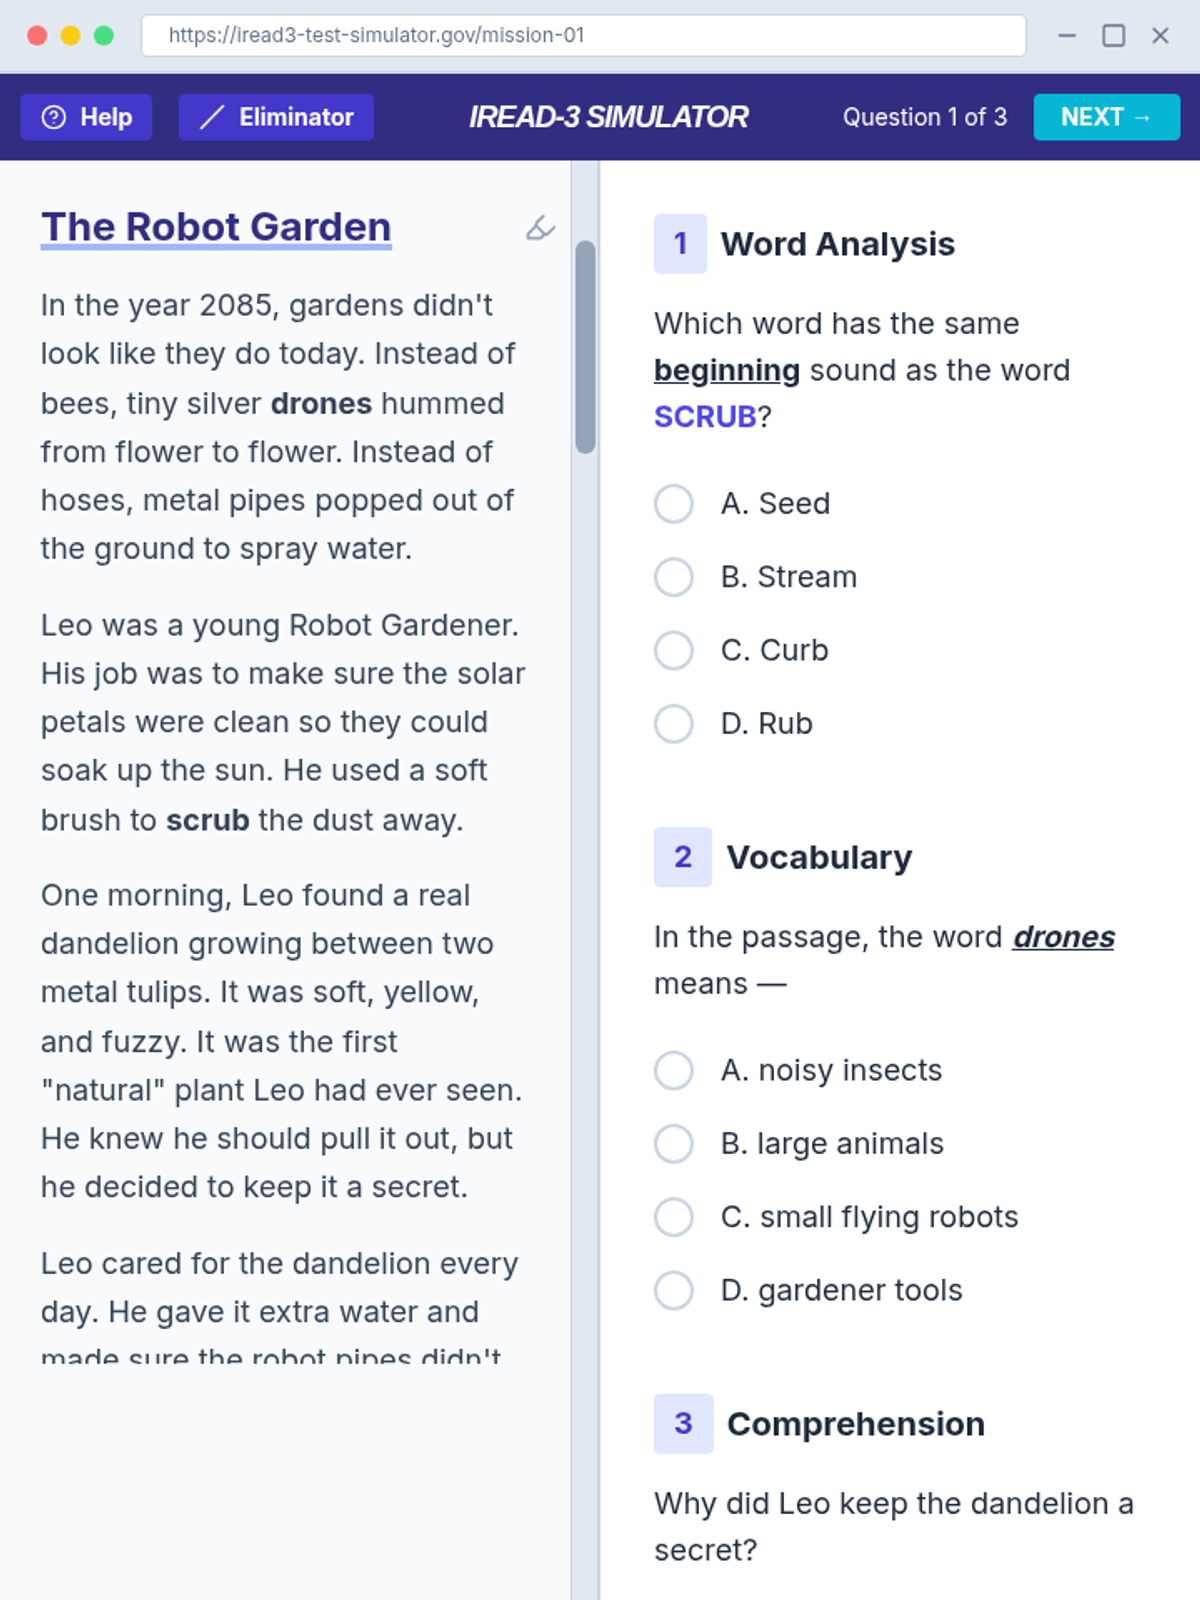The height and width of the screenshot is (1600, 1200).
Task: Click the red macOS close dot
Action: click(x=37, y=36)
